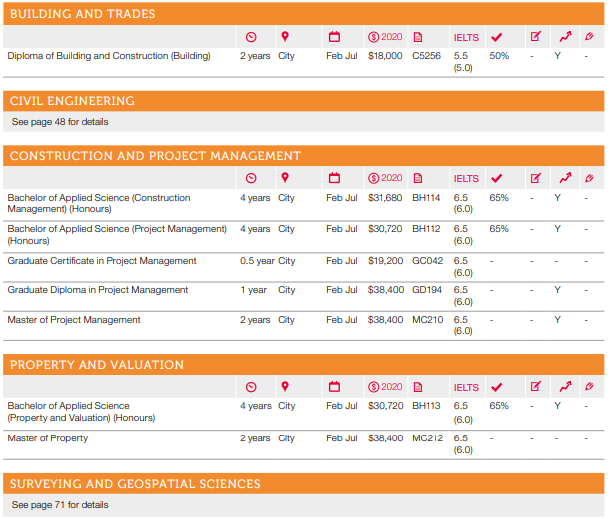Click the "See page 71 for details" text

coord(60,505)
